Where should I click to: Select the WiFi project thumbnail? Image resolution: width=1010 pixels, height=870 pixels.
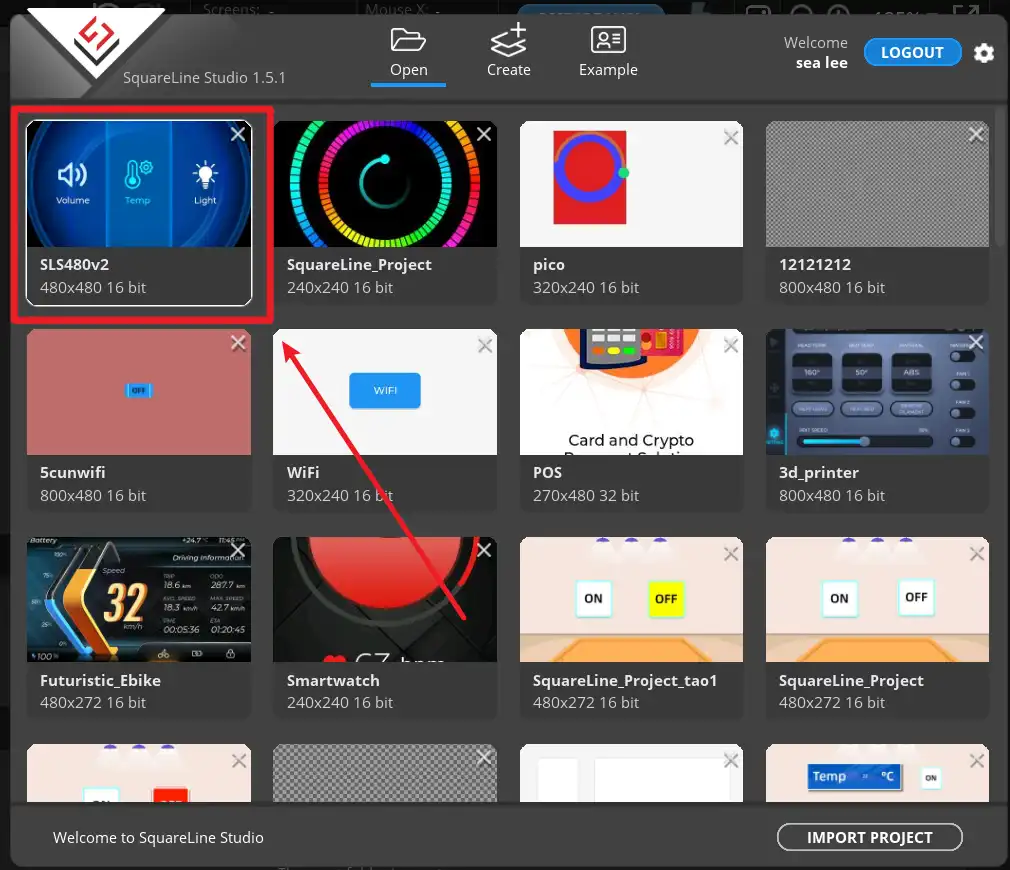click(x=385, y=392)
